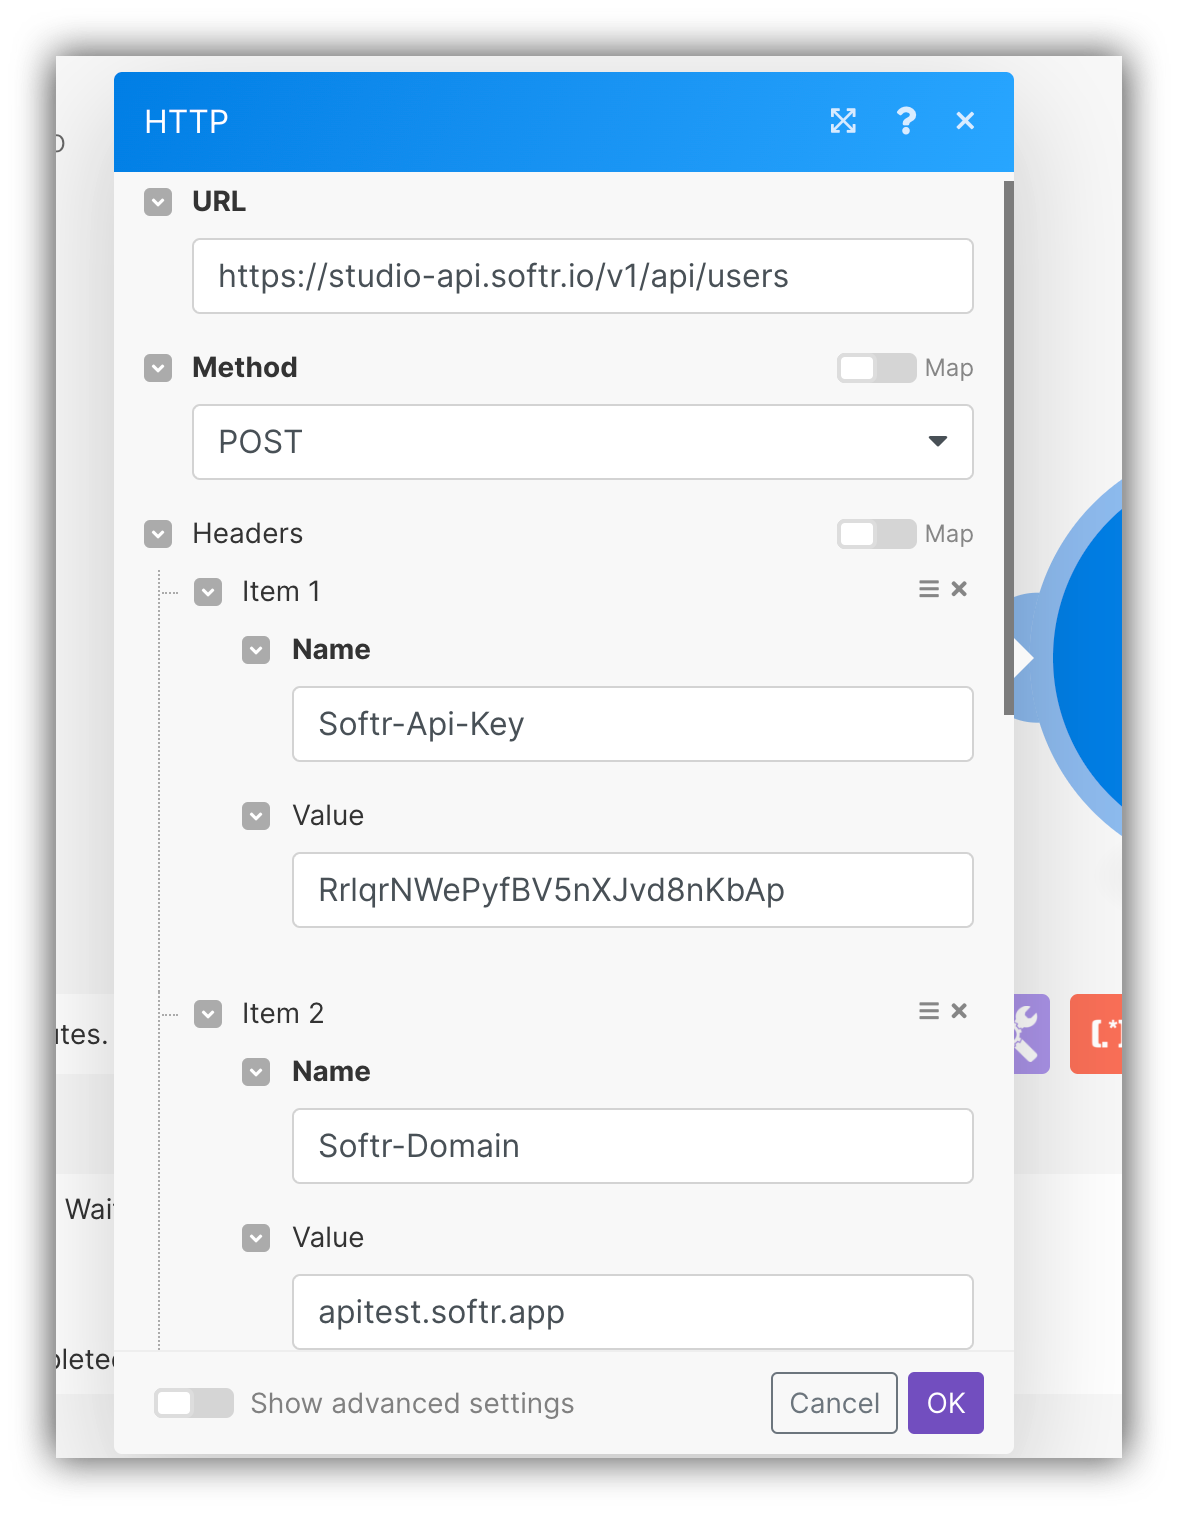The image size is (1178, 1514).
Task: Click inside the URL input field
Action: [x=583, y=276]
